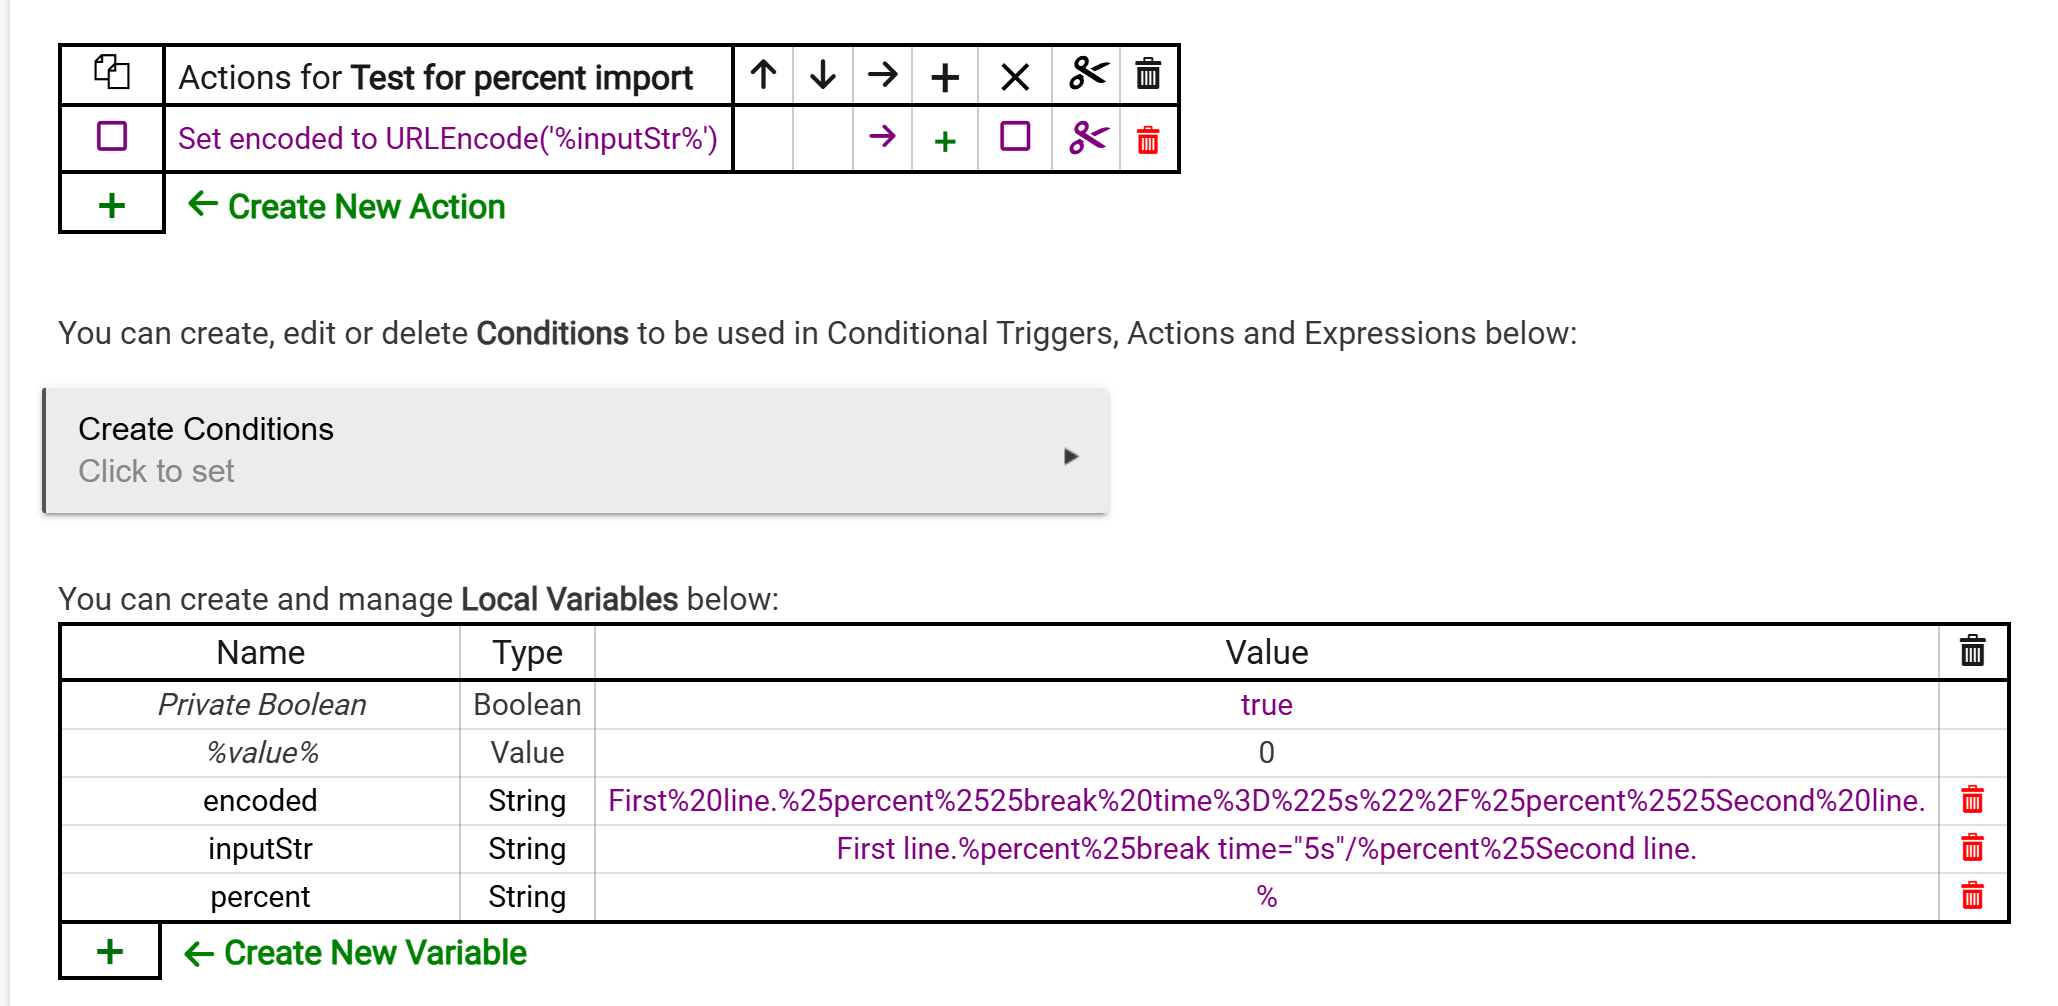Viewport: 2058px width, 1006px height.
Task: Click the purple scissors on the URLEncode action
Action: (x=1087, y=138)
